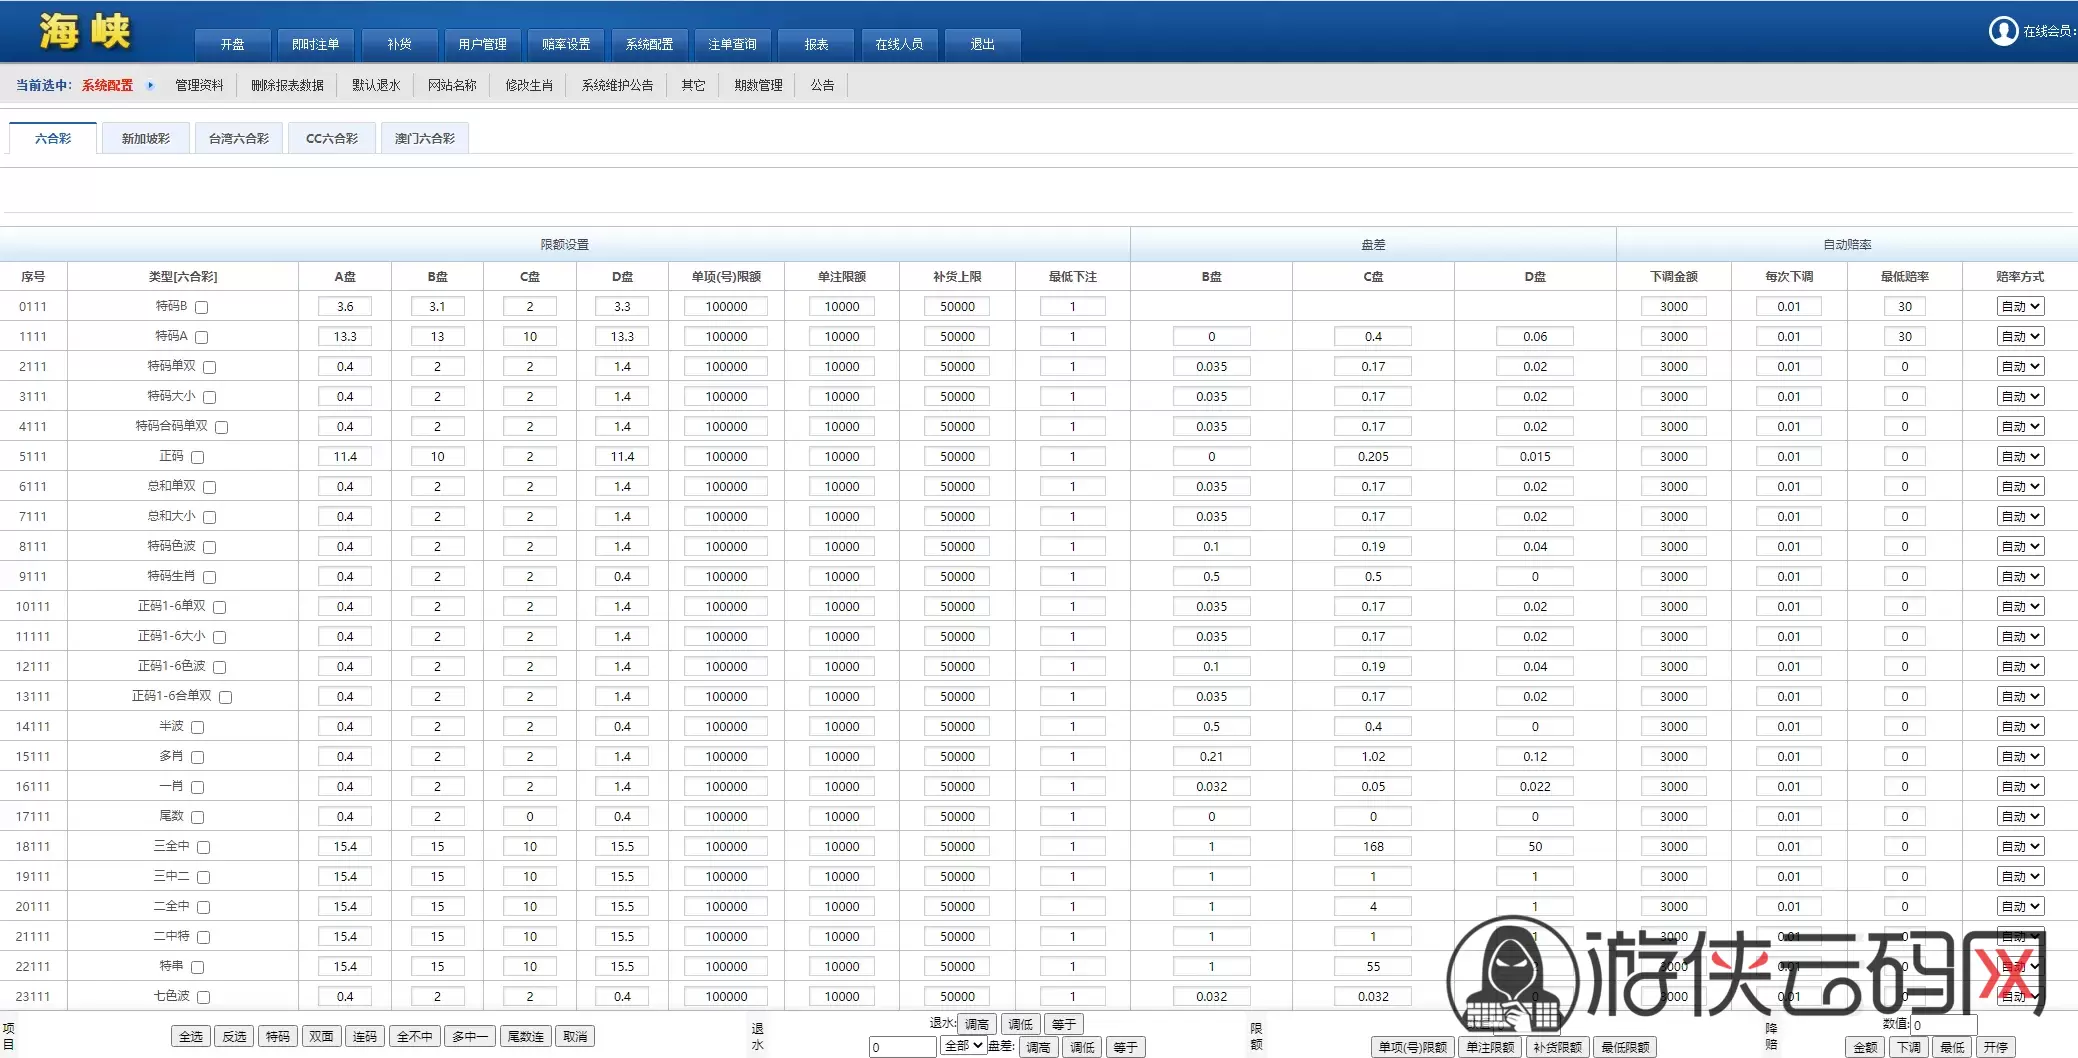Open 默认退水 submenu link
Viewport: 2078px width, 1058px height.
[x=376, y=85]
